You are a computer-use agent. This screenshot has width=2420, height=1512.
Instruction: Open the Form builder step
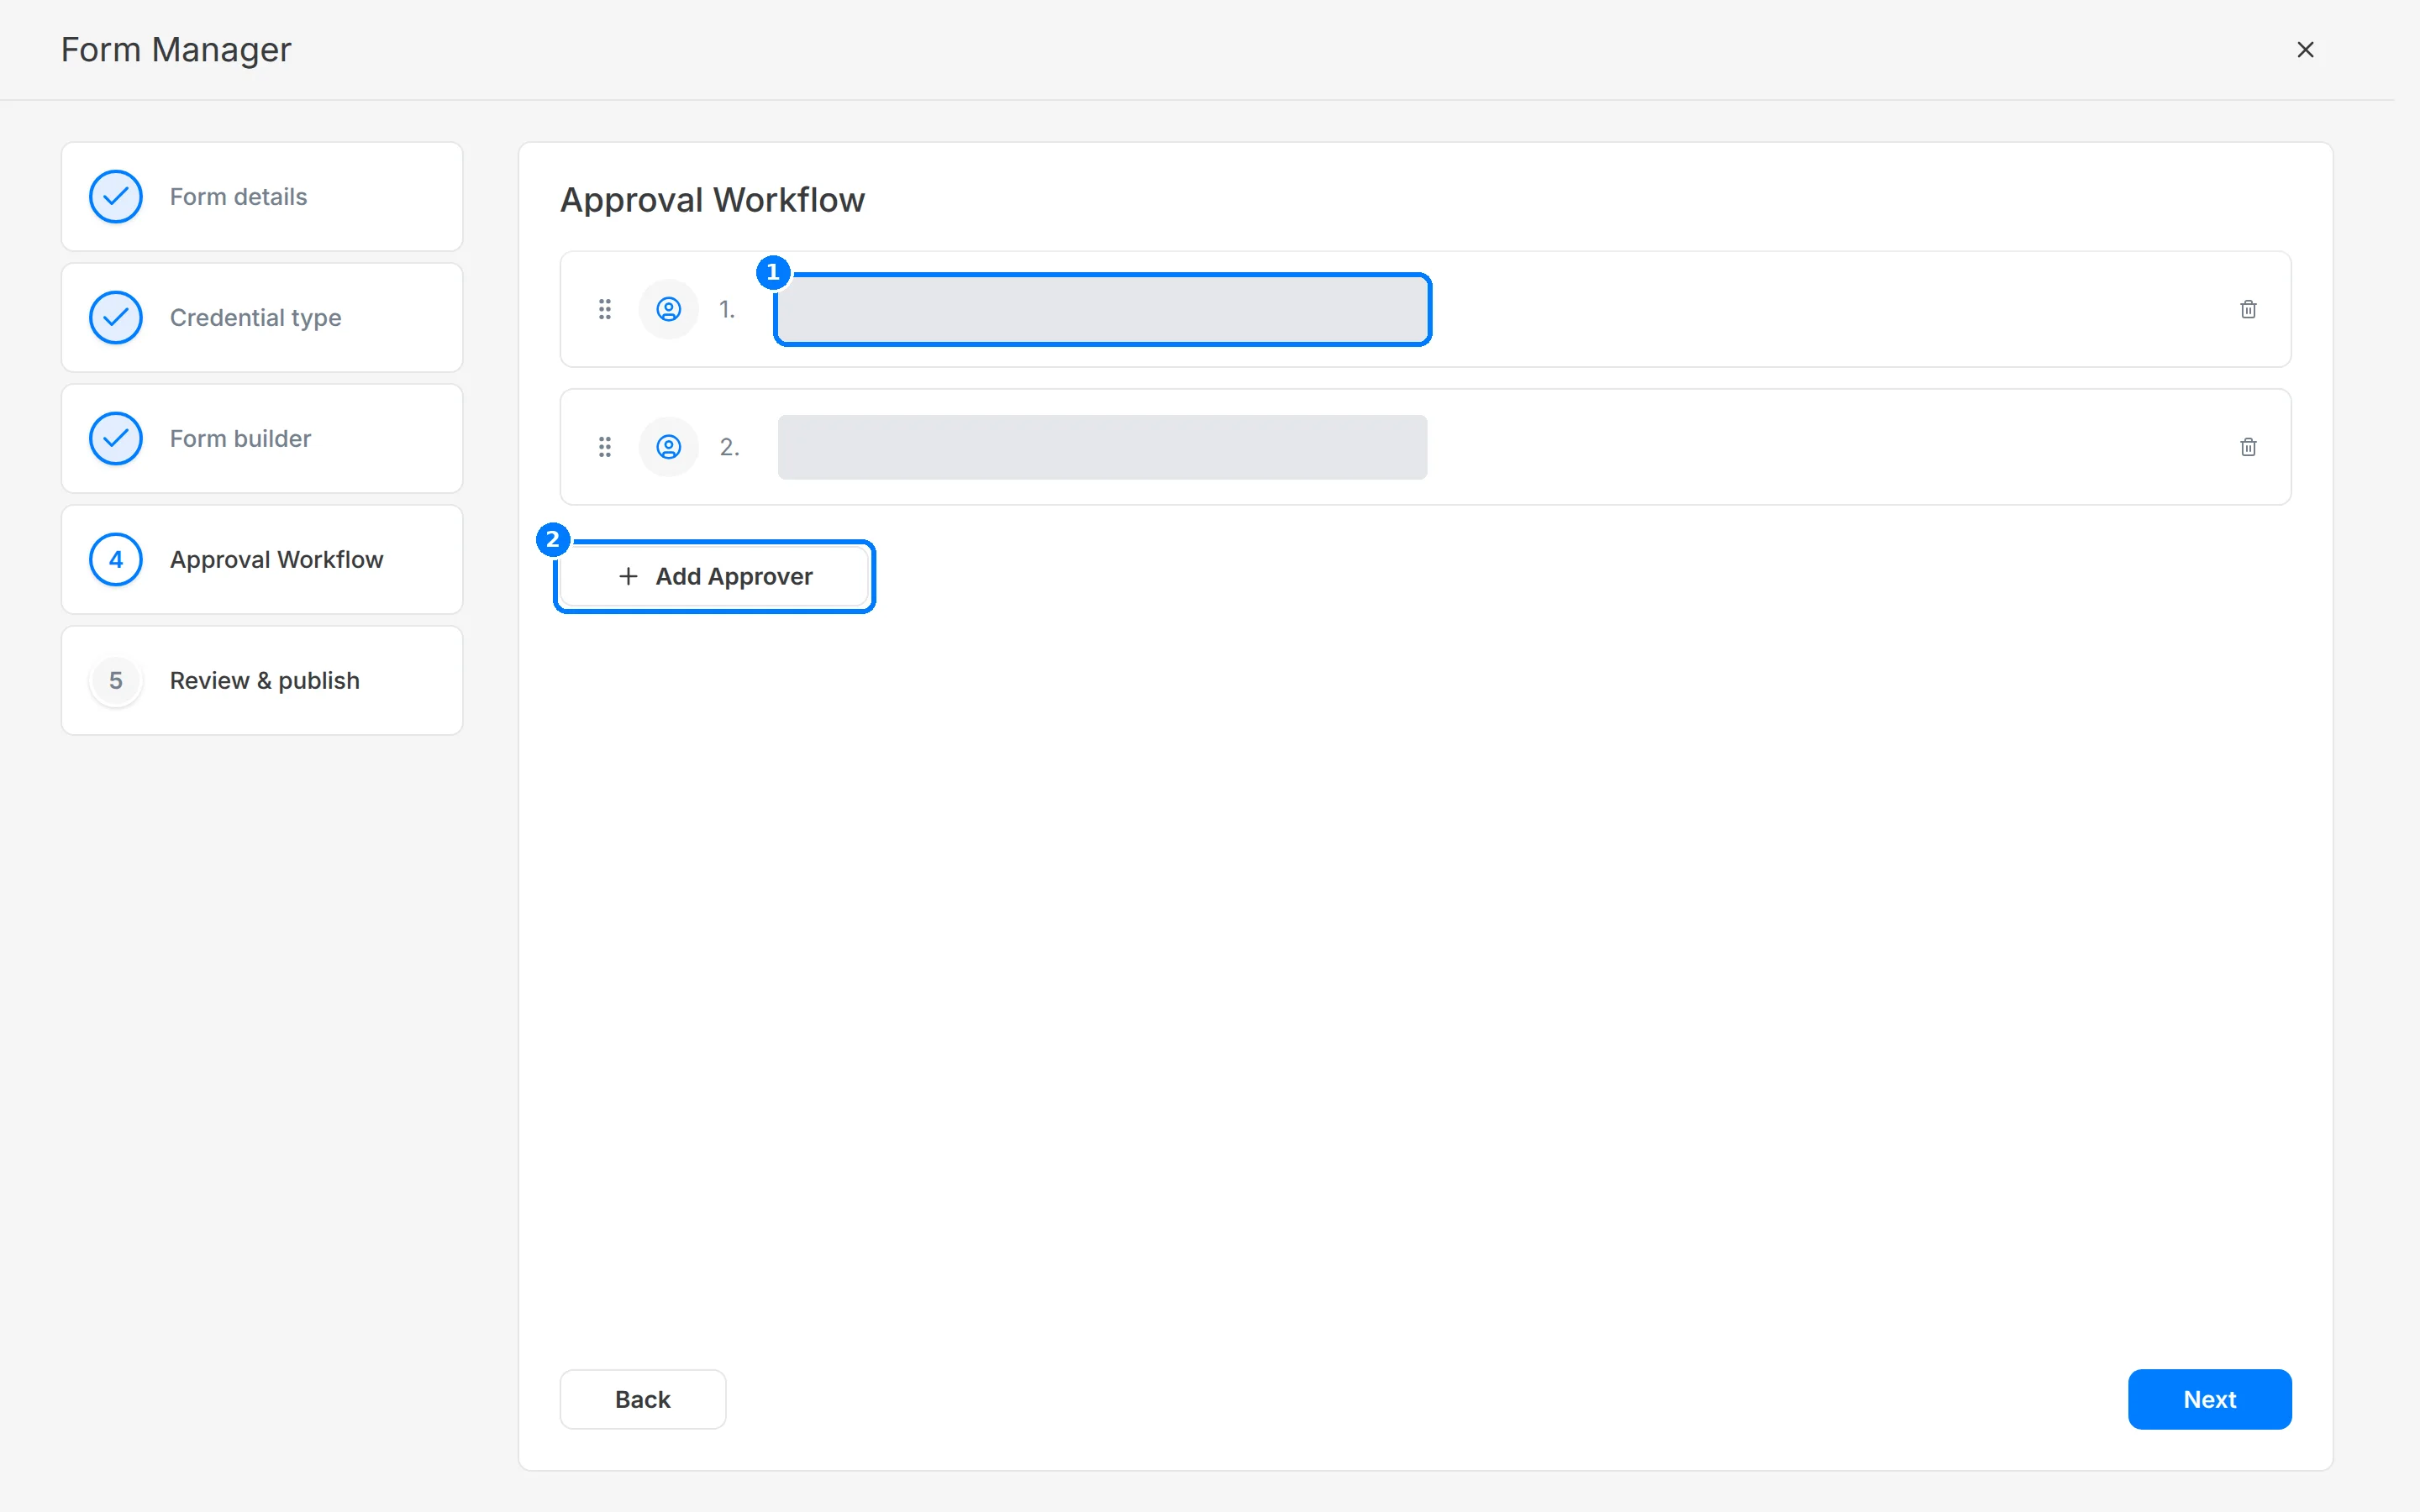click(x=262, y=439)
